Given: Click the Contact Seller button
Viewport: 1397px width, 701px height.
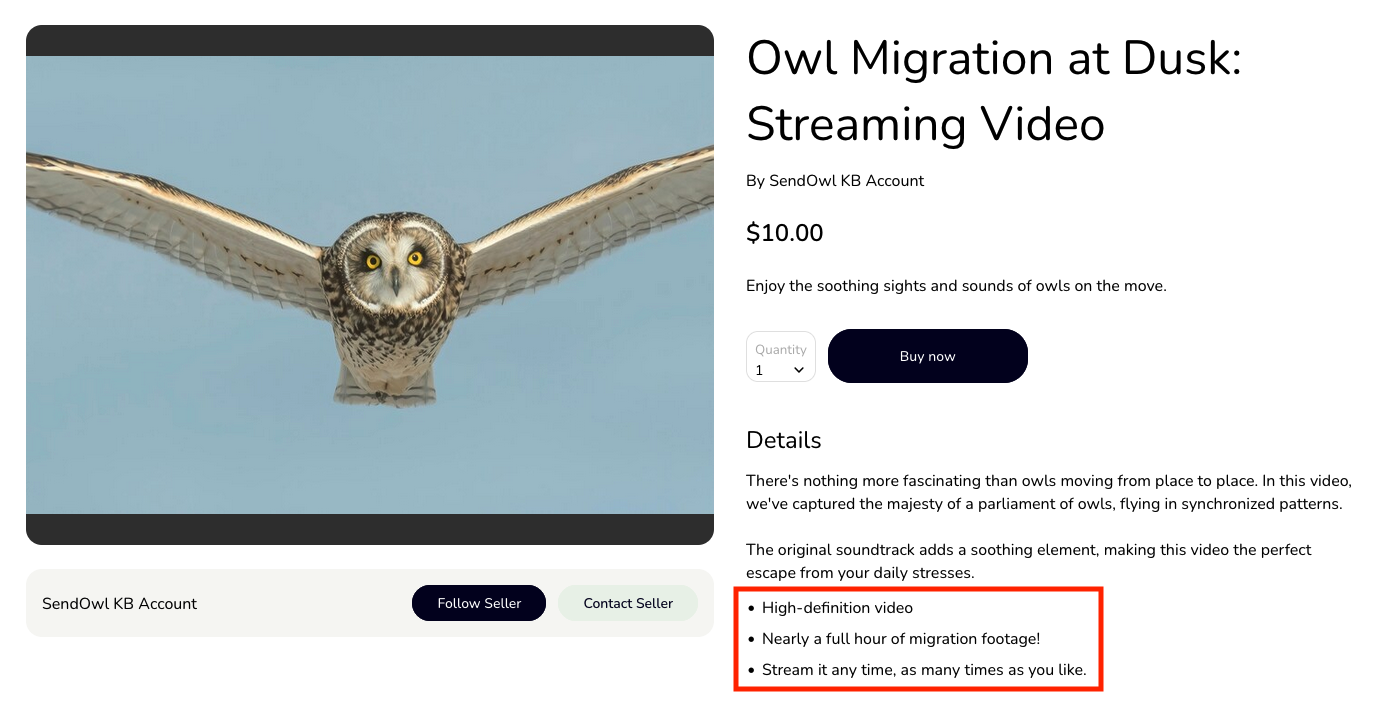Looking at the screenshot, I should point(628,603).
